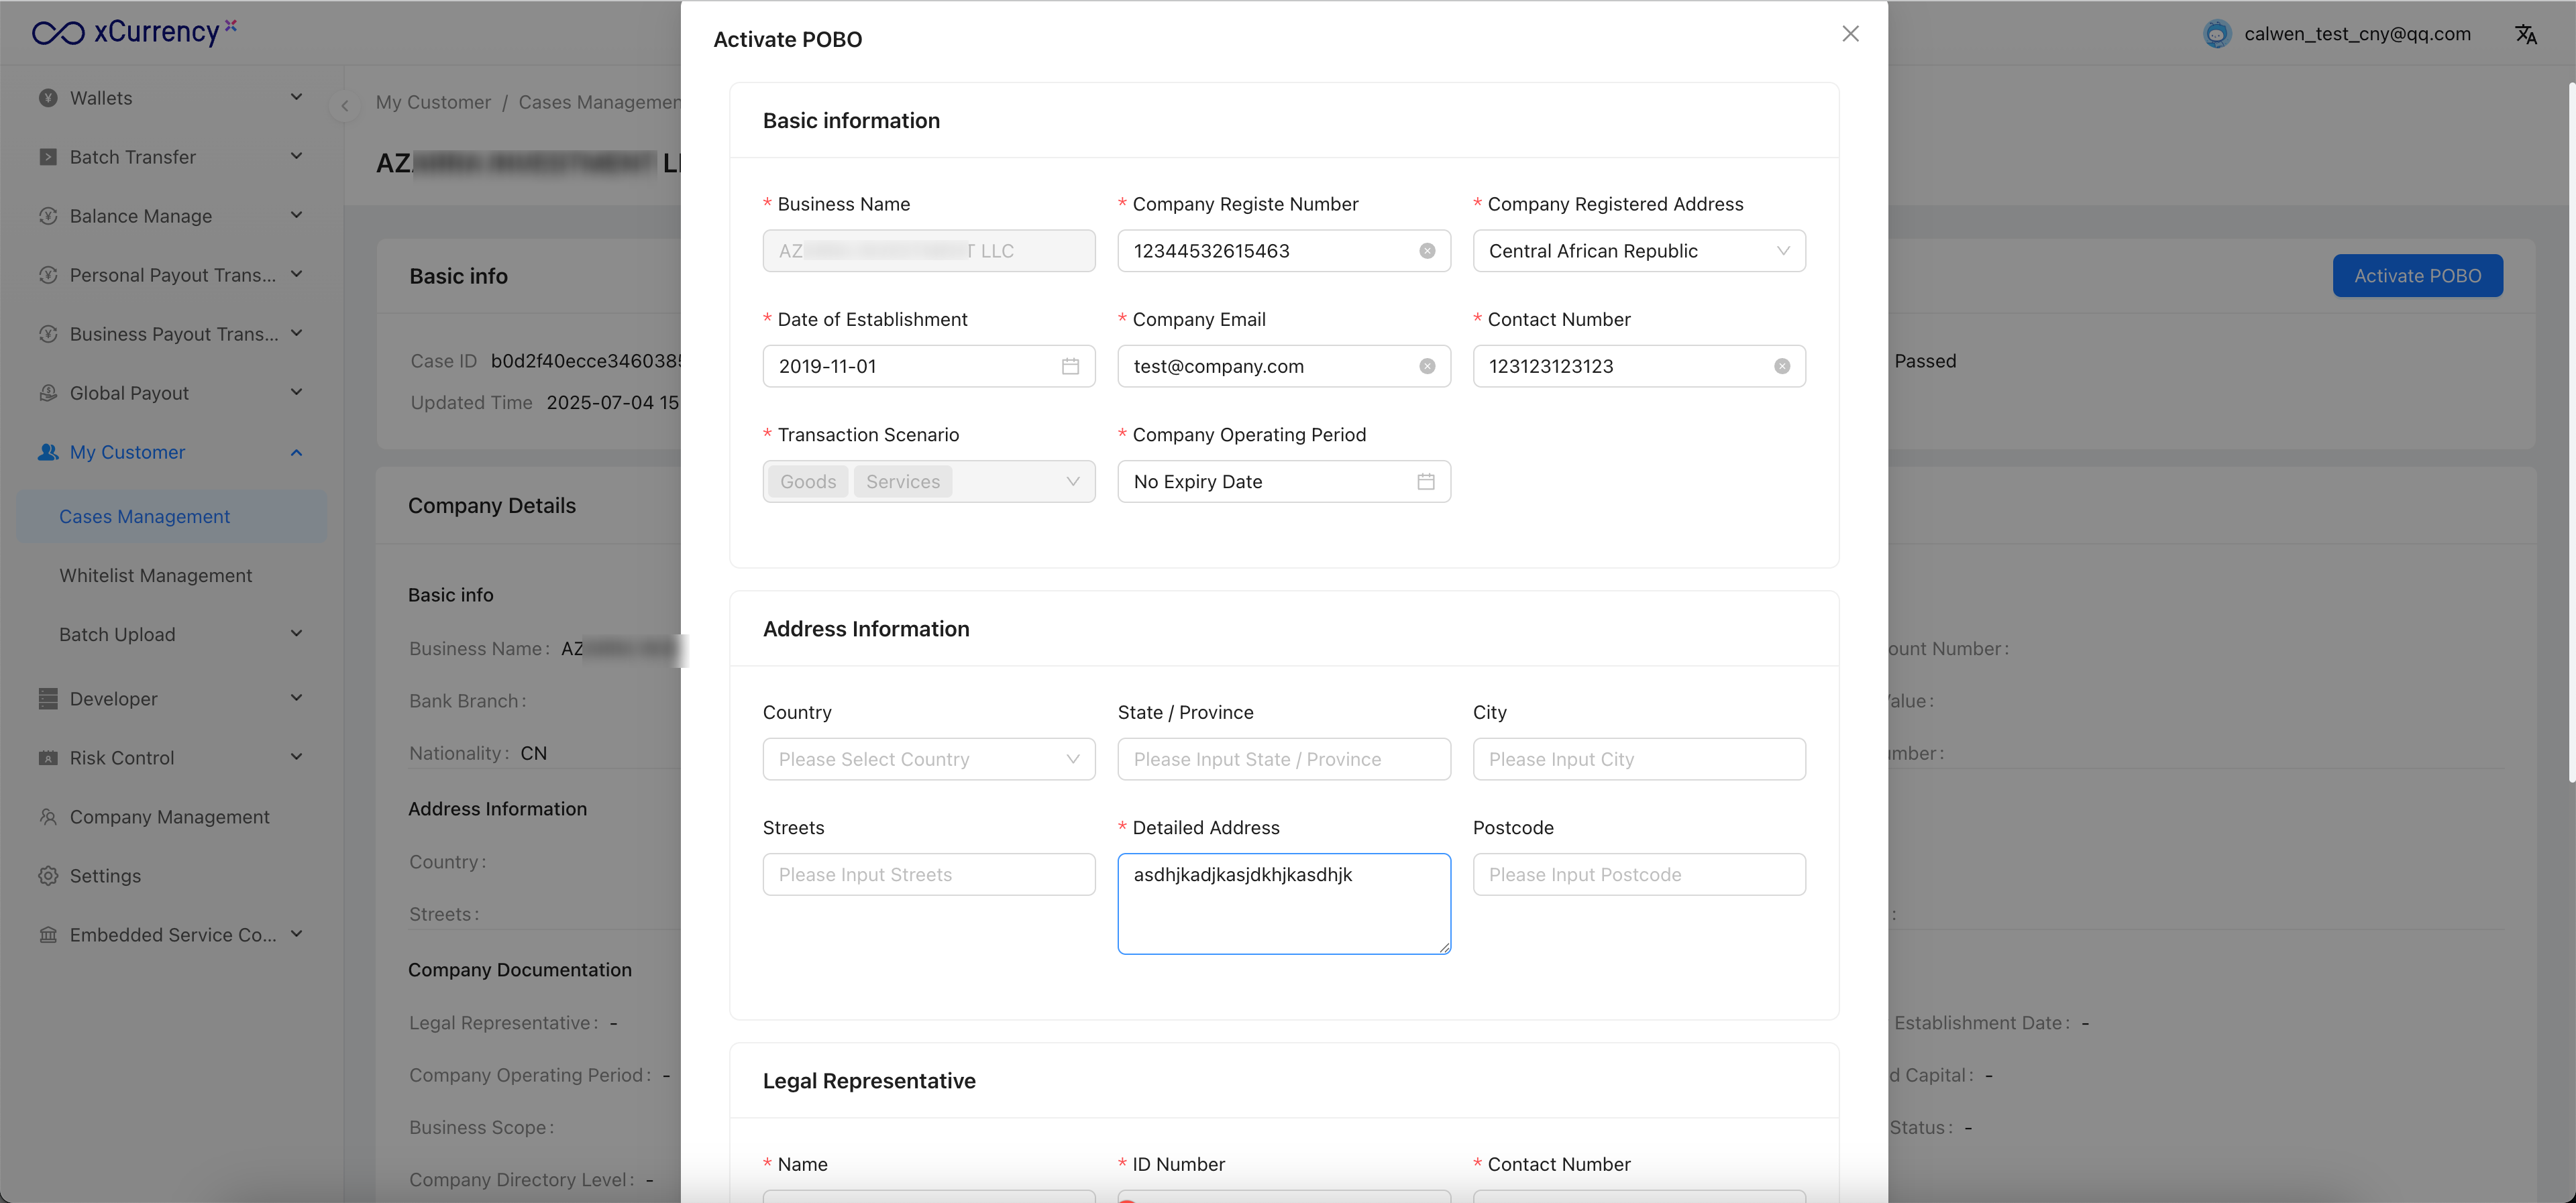Open the Date of Establishment calendar icon

point(1070,366)
